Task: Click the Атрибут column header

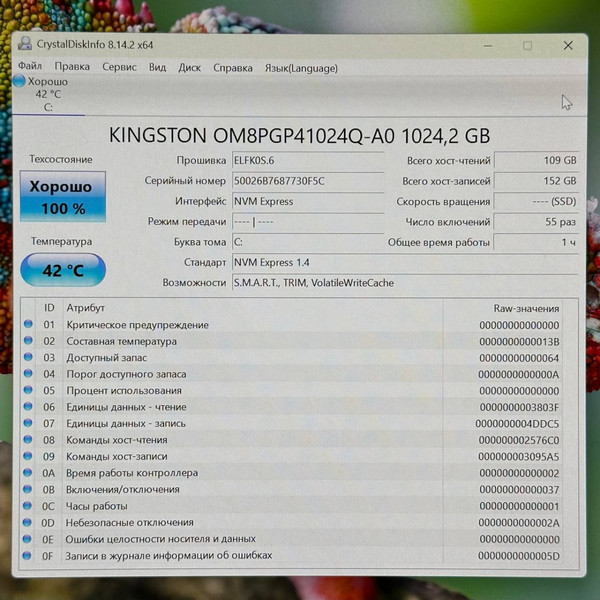Action: 85,308
